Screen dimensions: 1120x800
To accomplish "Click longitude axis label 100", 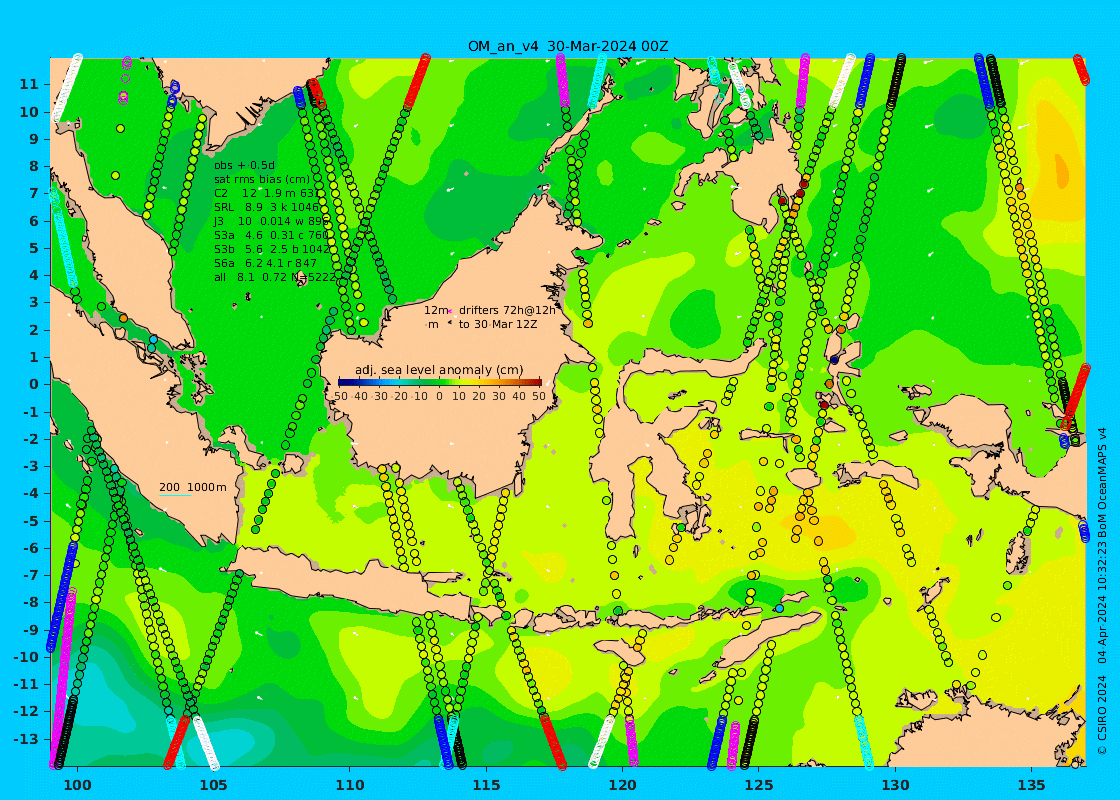I will tap(77, 785).
